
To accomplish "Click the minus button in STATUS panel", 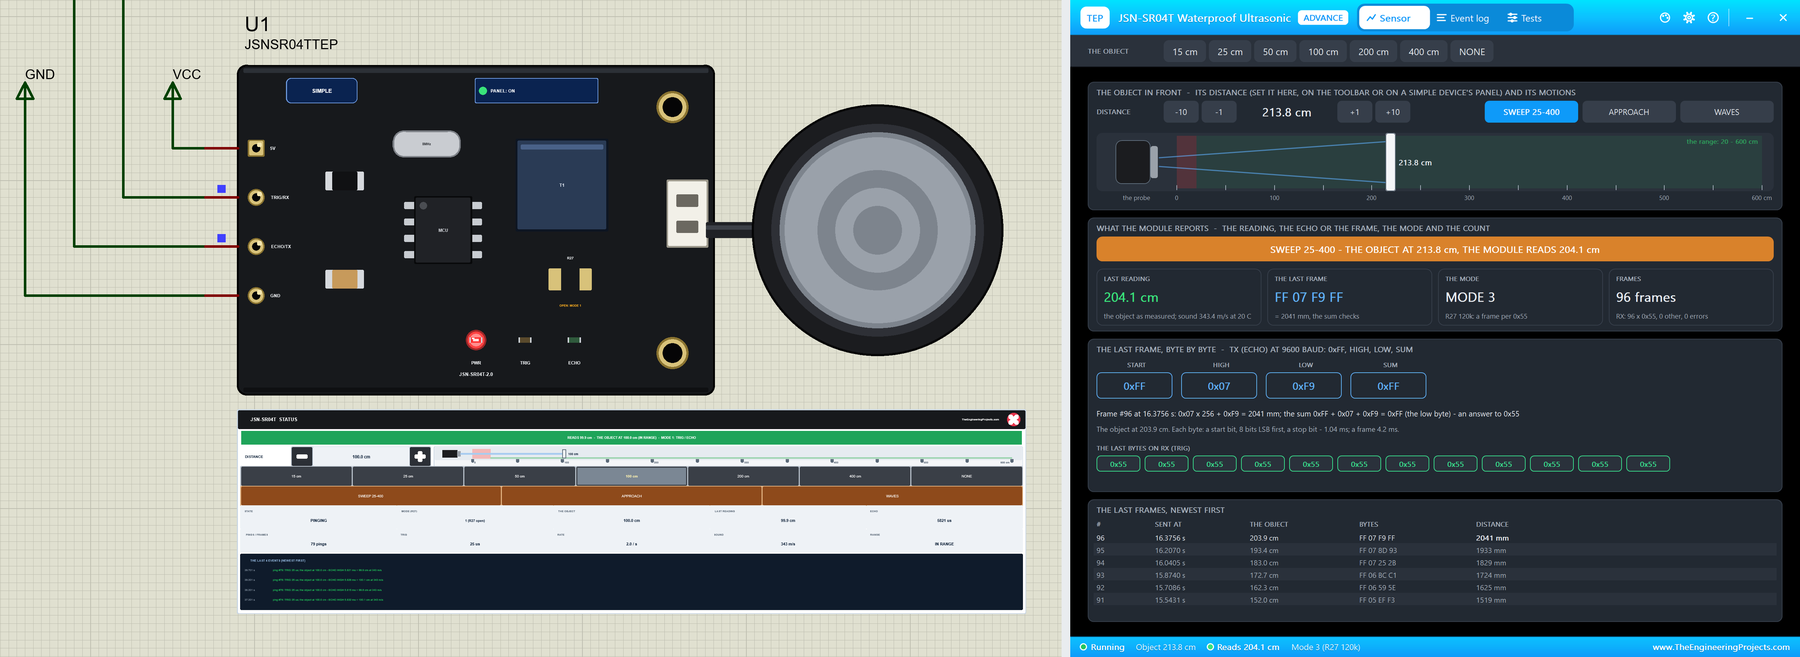I will 302,456.
